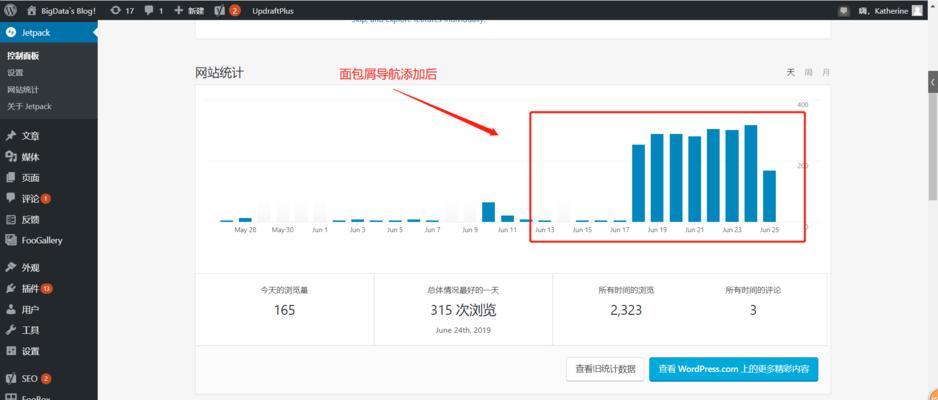Collapse the side panel arrow at right edge

pyautogui.click(x=933, y=83)
